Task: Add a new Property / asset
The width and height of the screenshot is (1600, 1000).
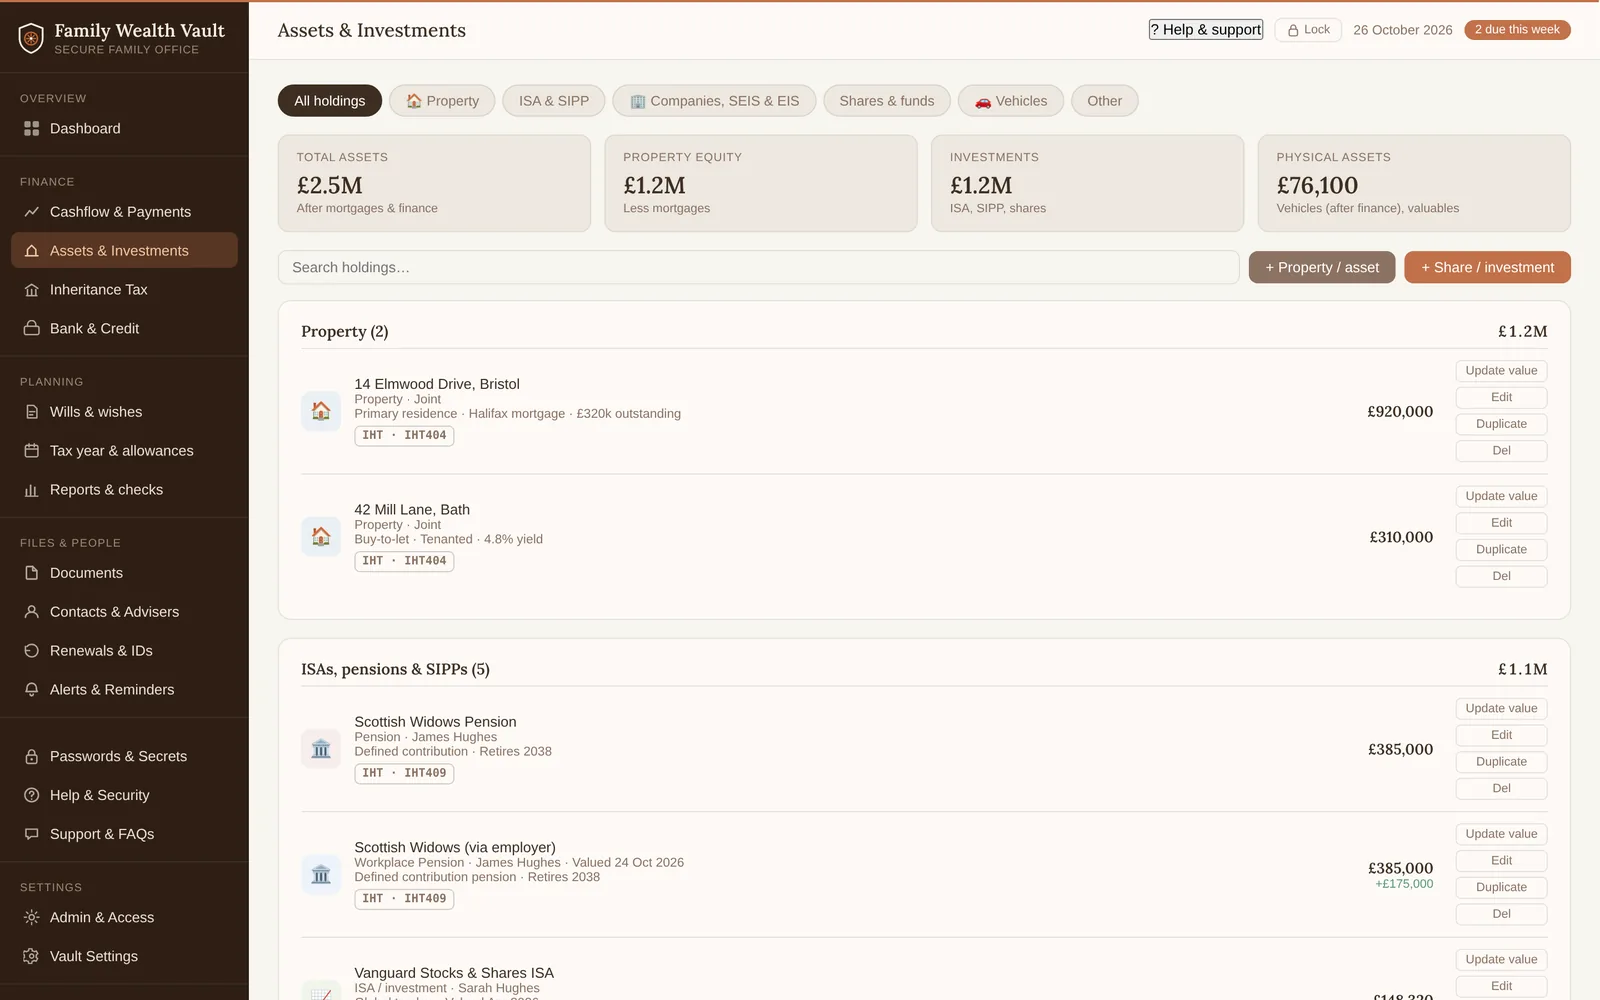Action: (1322, 267)
